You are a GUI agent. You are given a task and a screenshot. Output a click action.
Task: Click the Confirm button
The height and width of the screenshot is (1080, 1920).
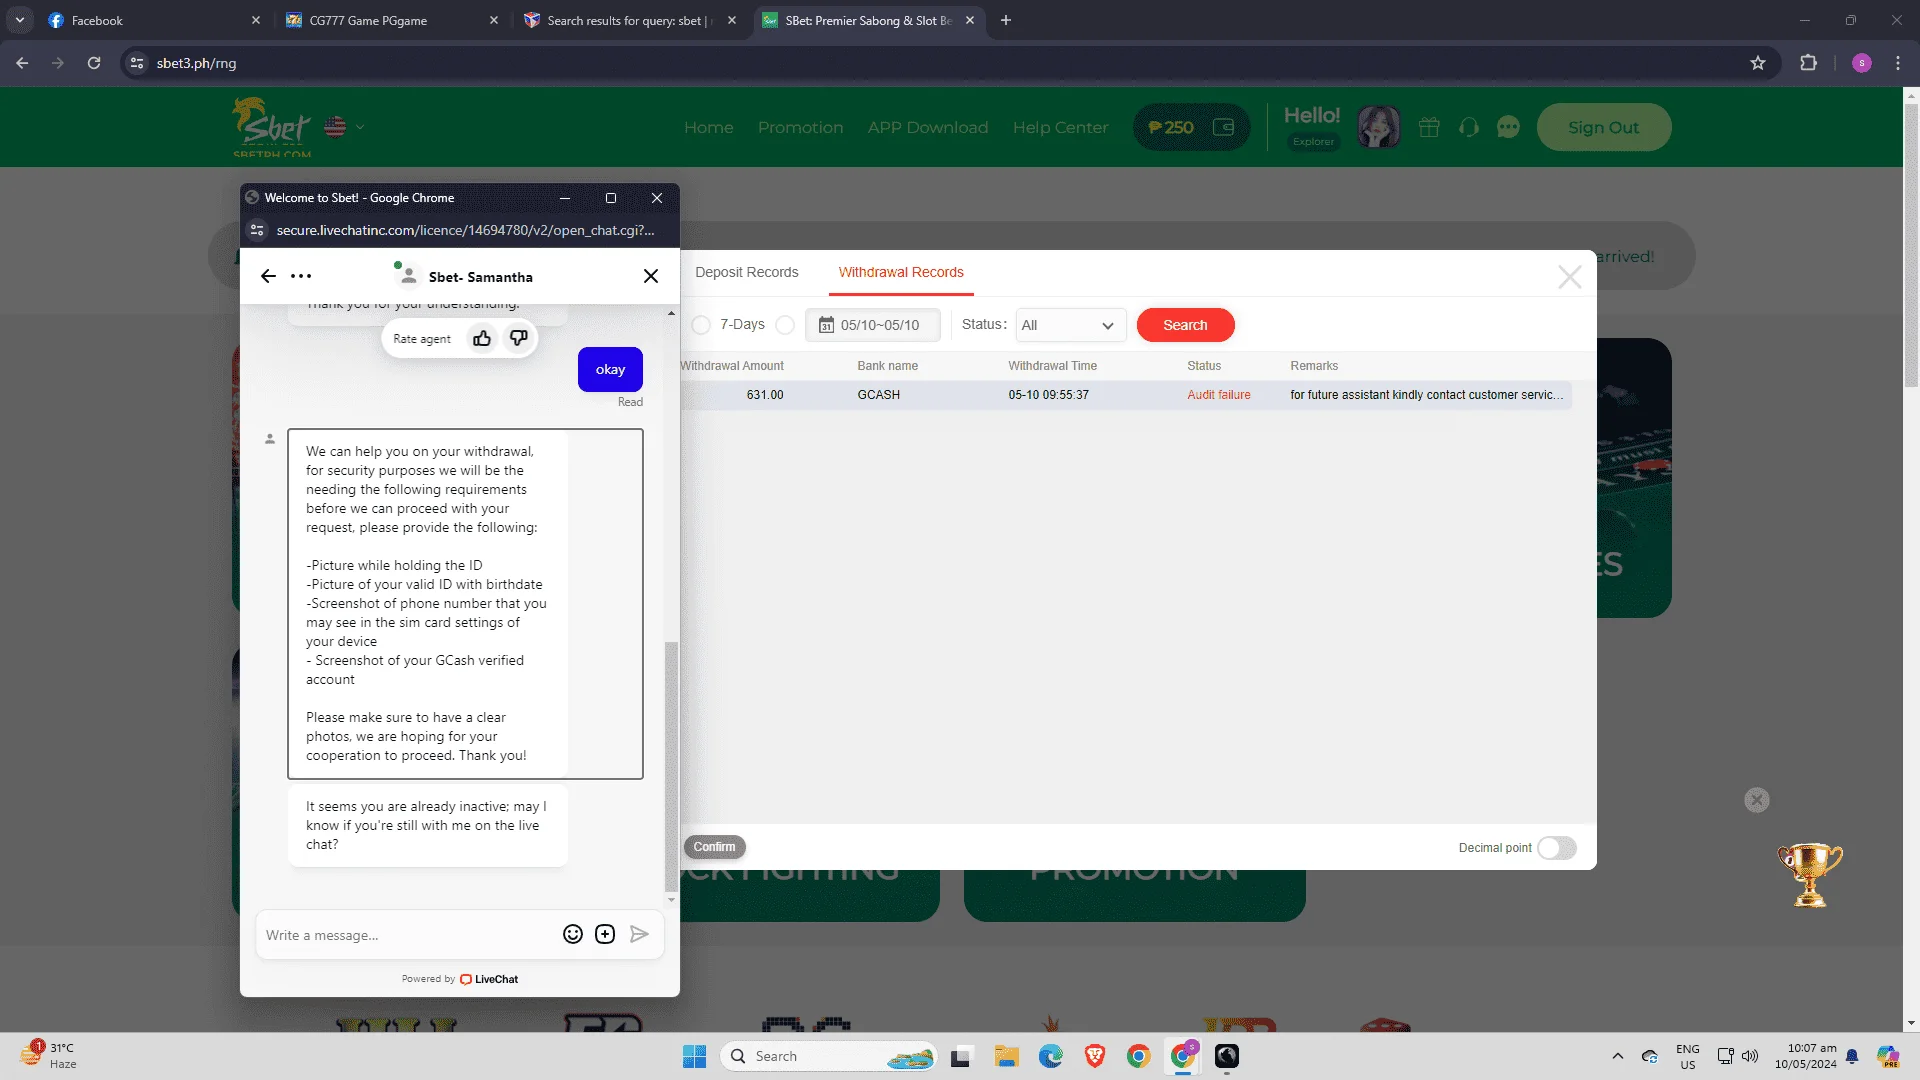tap(714, 847)
